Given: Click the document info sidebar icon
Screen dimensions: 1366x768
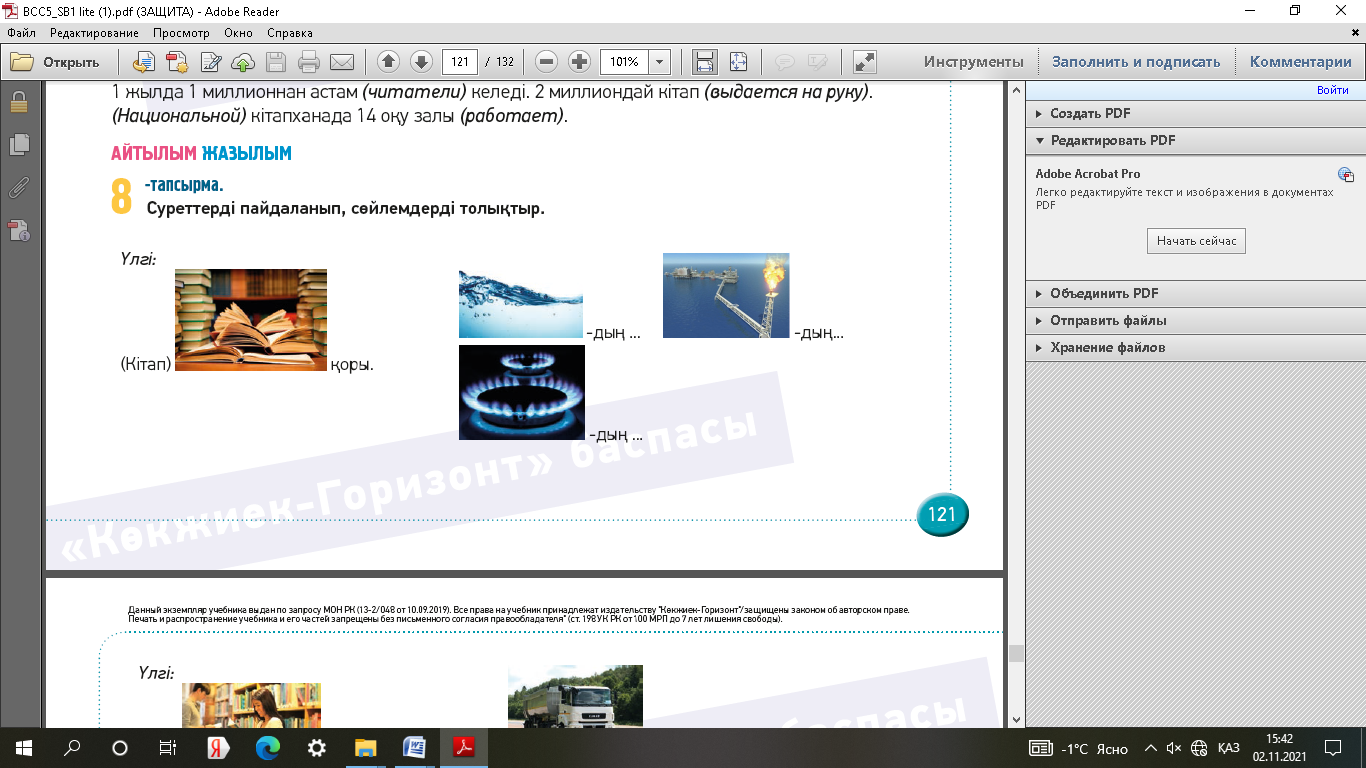Looking at the screenshot, I should [18, 231].
